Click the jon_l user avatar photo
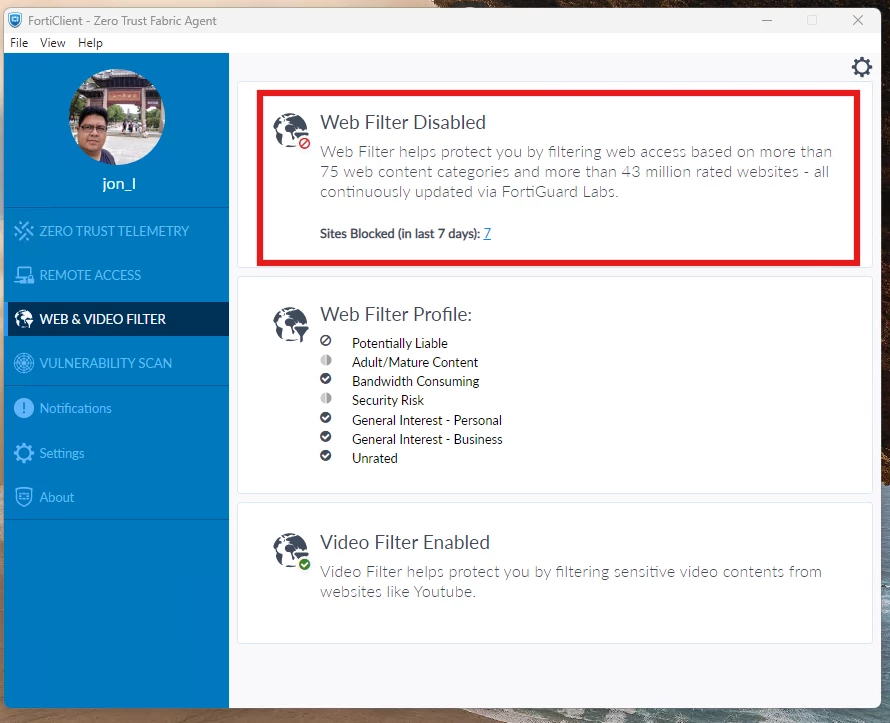Image resolution: width=890 pixels, height=723 pixels. click(117, 117)
